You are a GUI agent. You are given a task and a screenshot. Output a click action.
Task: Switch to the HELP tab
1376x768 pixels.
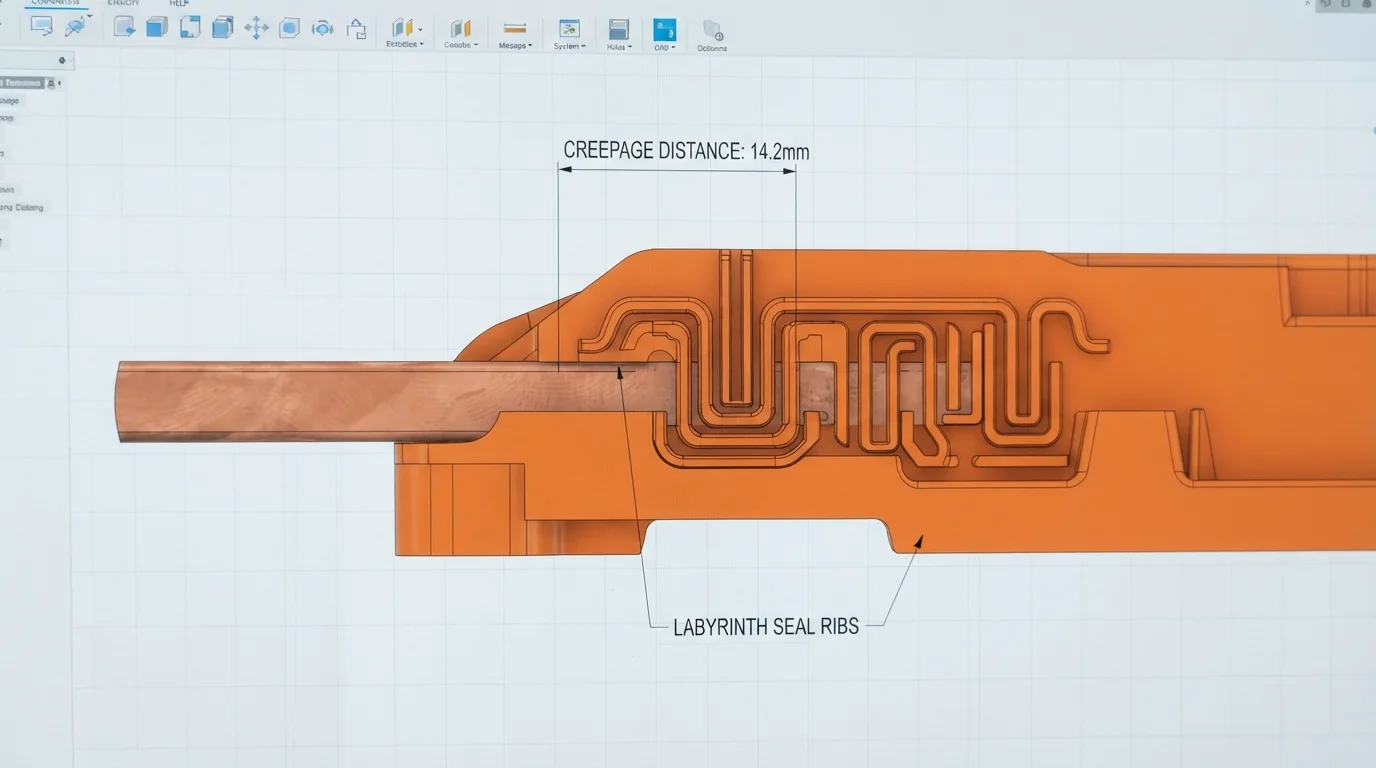click(179, 3)
